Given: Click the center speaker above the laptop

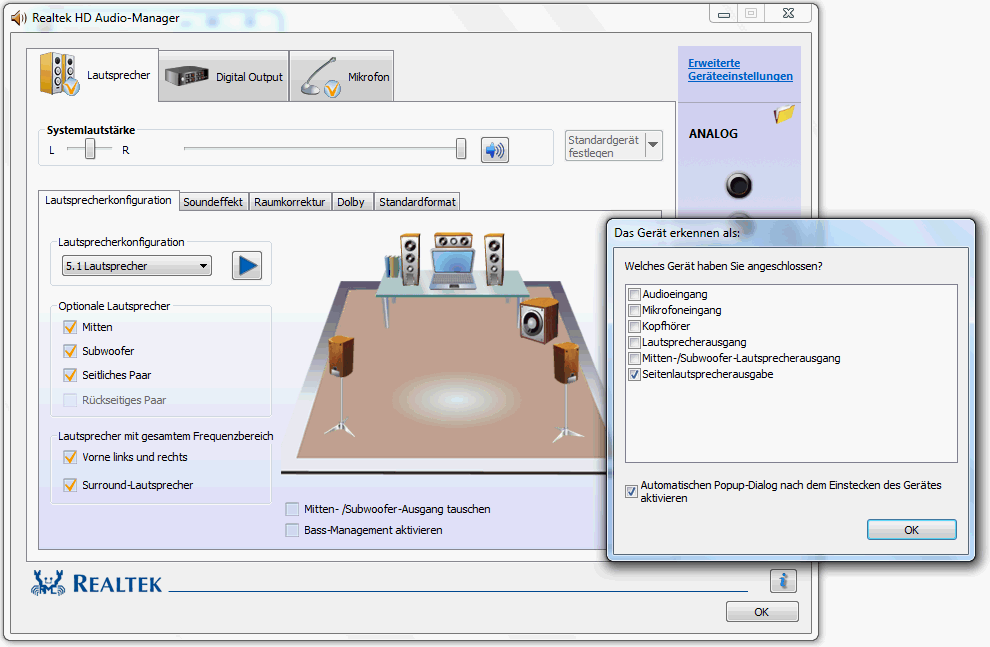Looking at the screenshot, I should 453,240.
